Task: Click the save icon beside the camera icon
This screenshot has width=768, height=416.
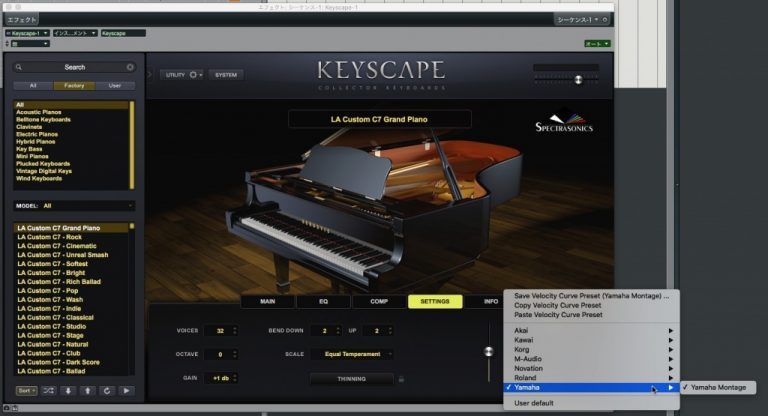Action: coord(15,408)
